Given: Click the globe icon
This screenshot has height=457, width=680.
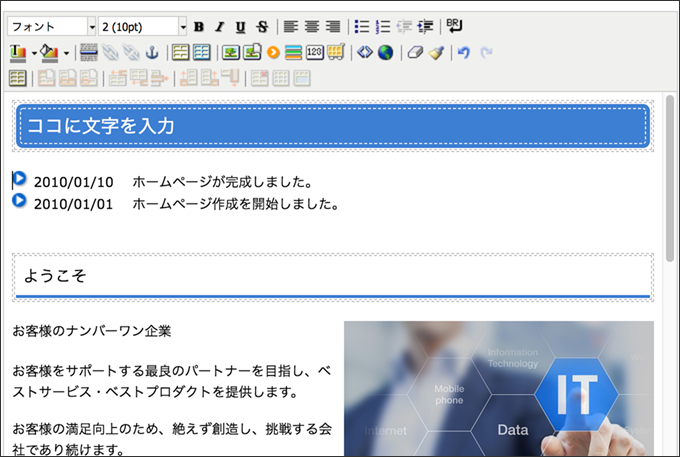Looking at the screenshot, I should [x=386, y=52].
